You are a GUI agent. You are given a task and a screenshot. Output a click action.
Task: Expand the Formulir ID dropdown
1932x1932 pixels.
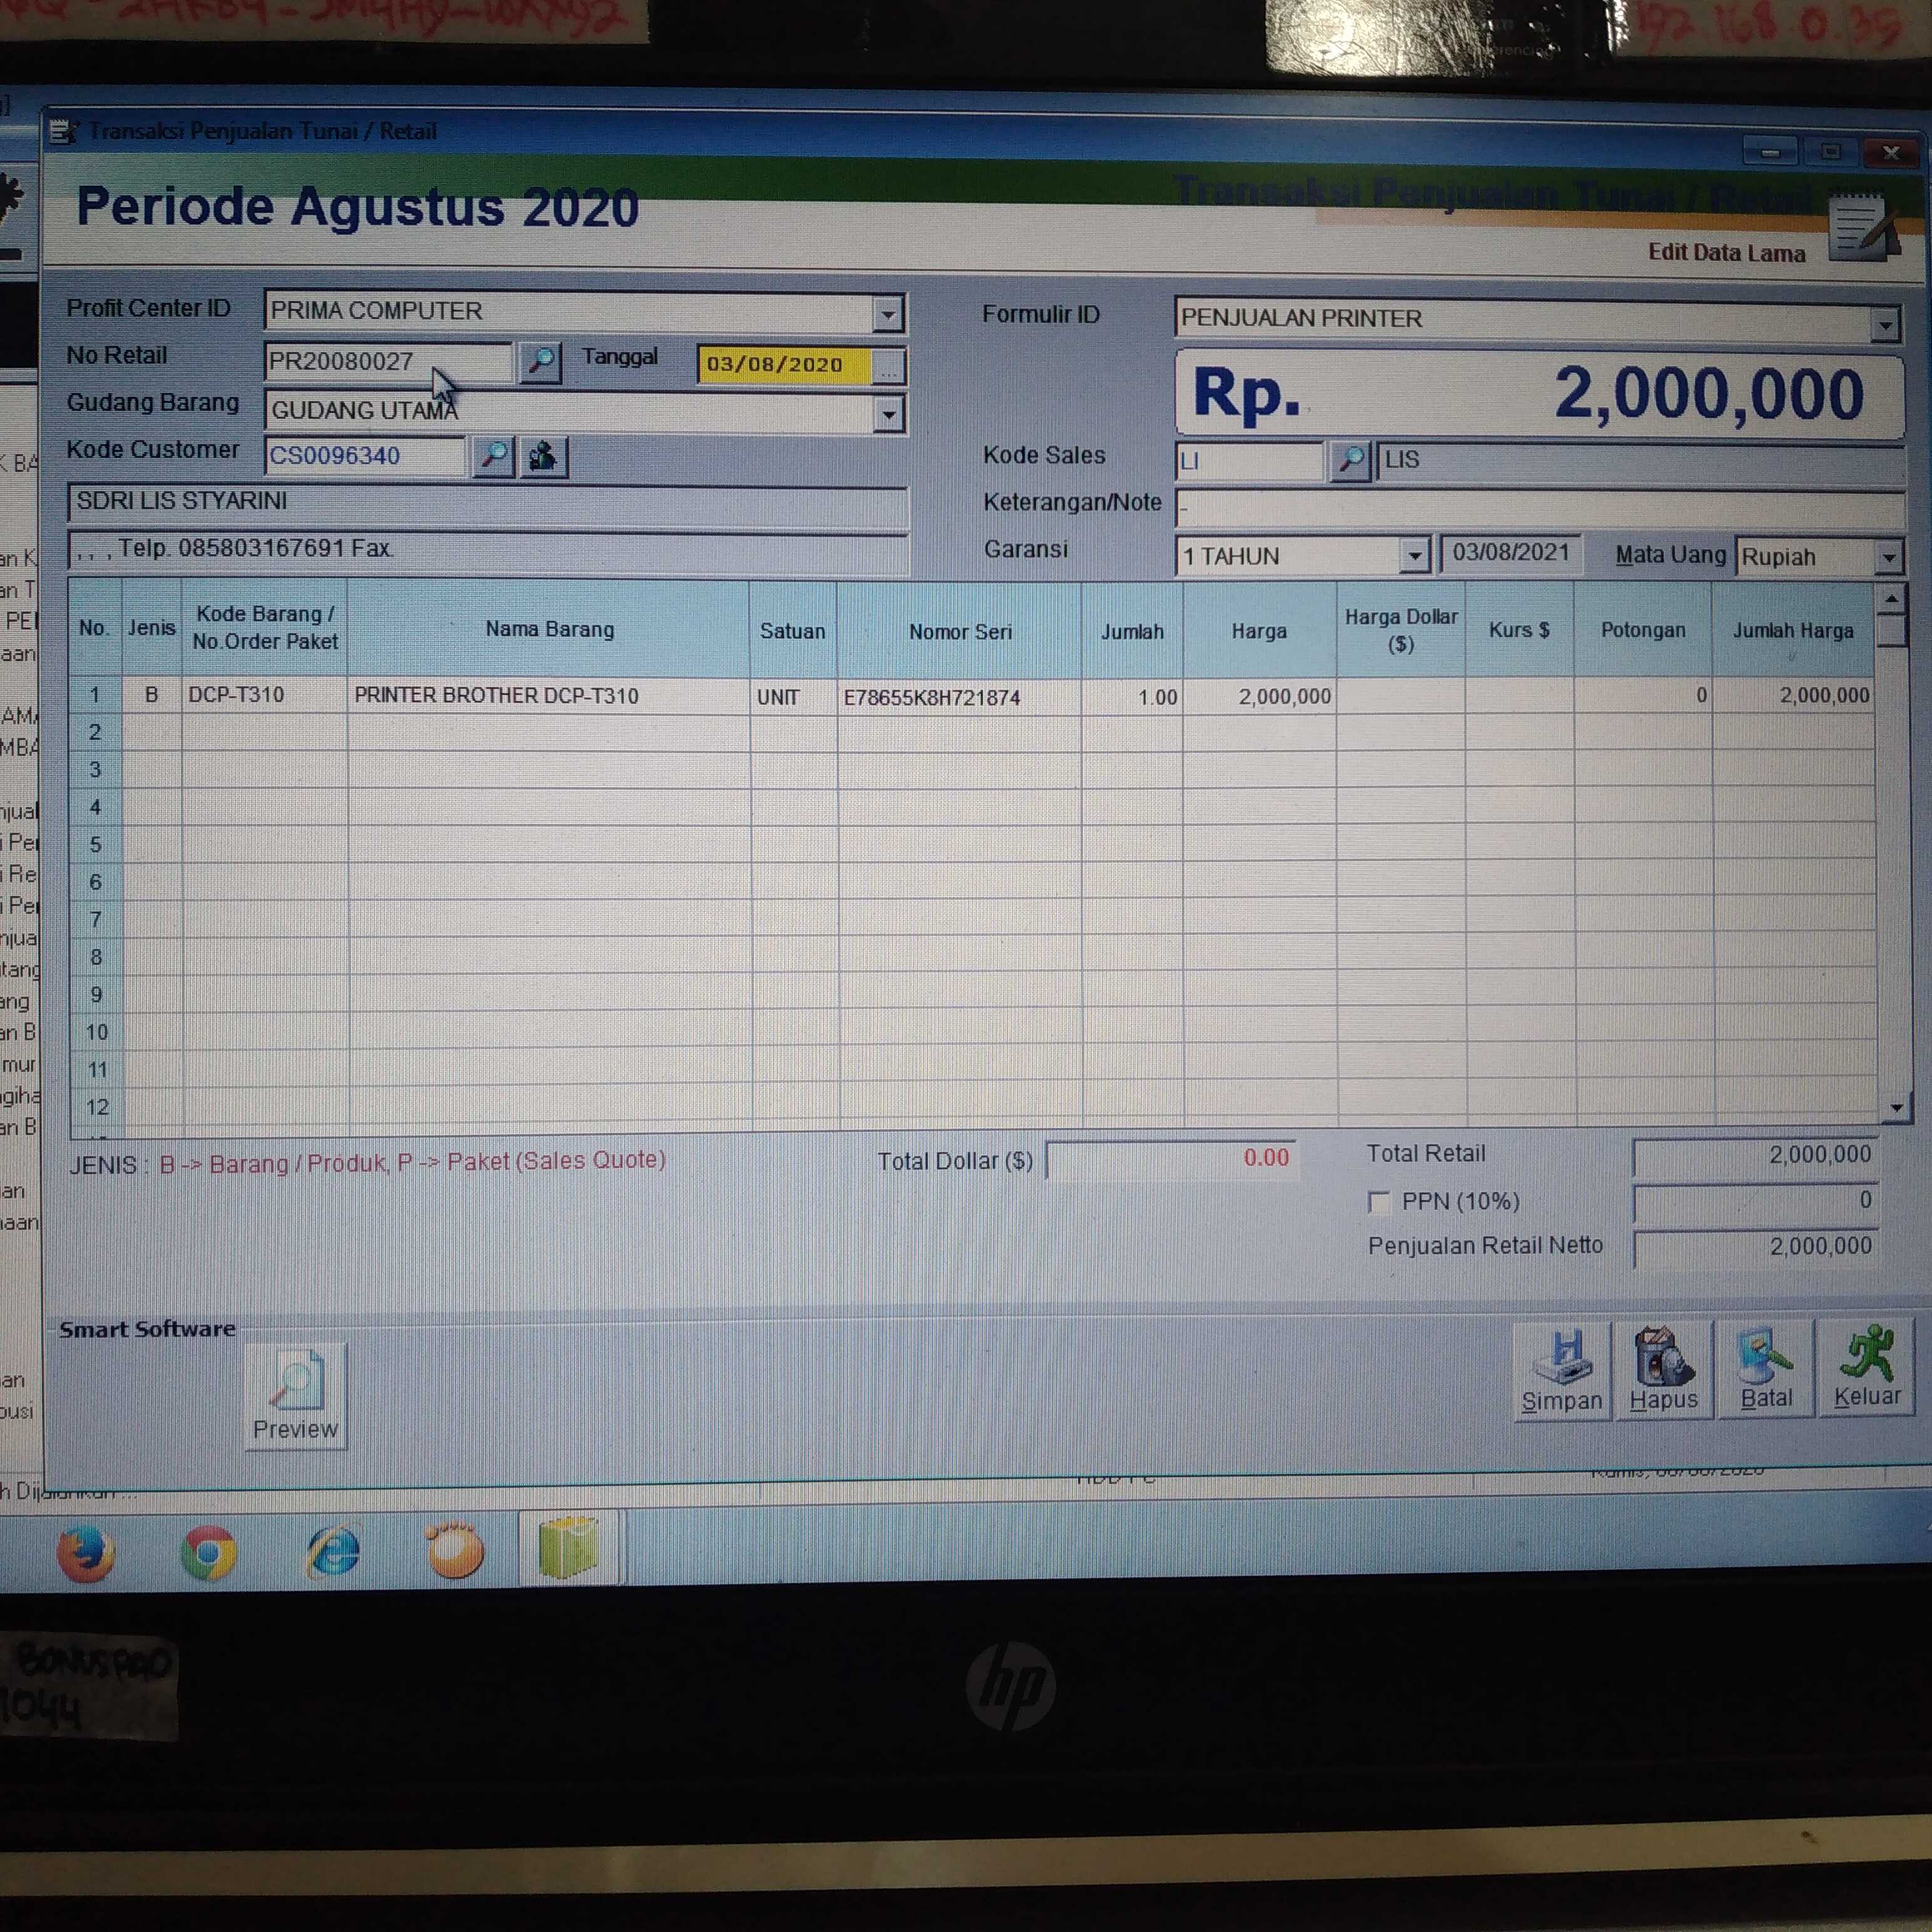click(1885, 324)
